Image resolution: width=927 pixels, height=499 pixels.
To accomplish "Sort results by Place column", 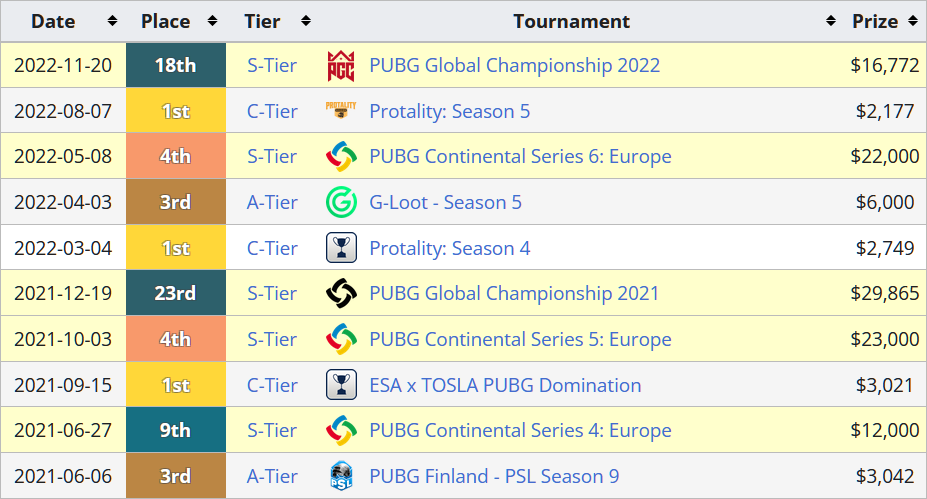I will pyautogui.click(x=176, y=21).
